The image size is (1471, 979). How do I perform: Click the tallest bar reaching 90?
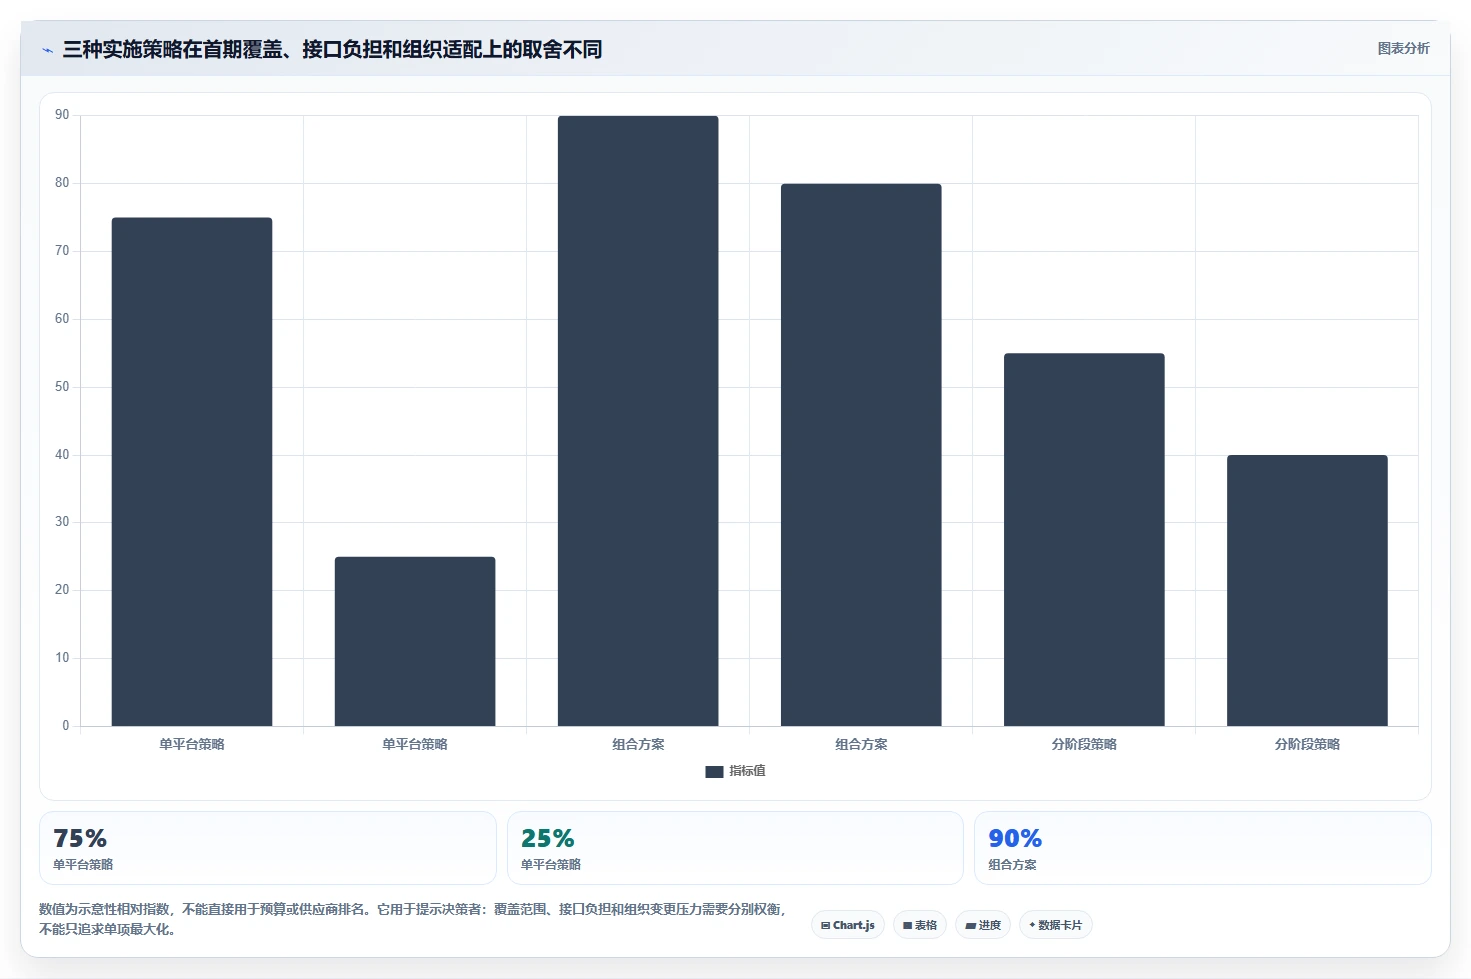click(638, 421)
